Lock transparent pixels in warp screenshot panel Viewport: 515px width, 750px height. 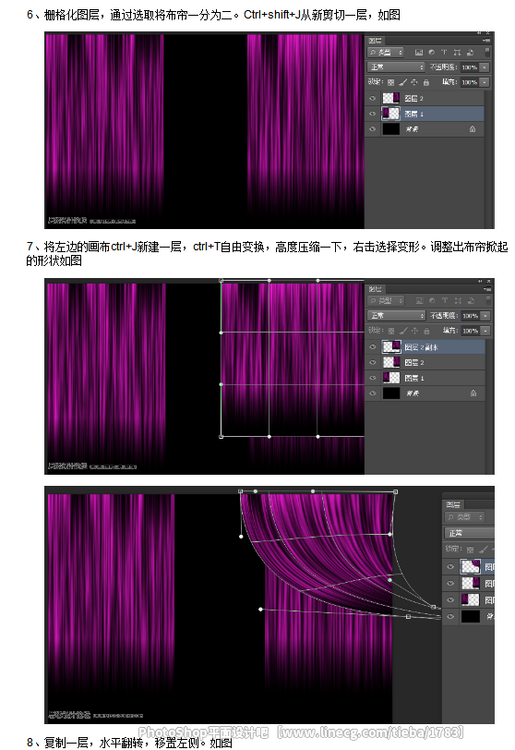tap(470, 550)
